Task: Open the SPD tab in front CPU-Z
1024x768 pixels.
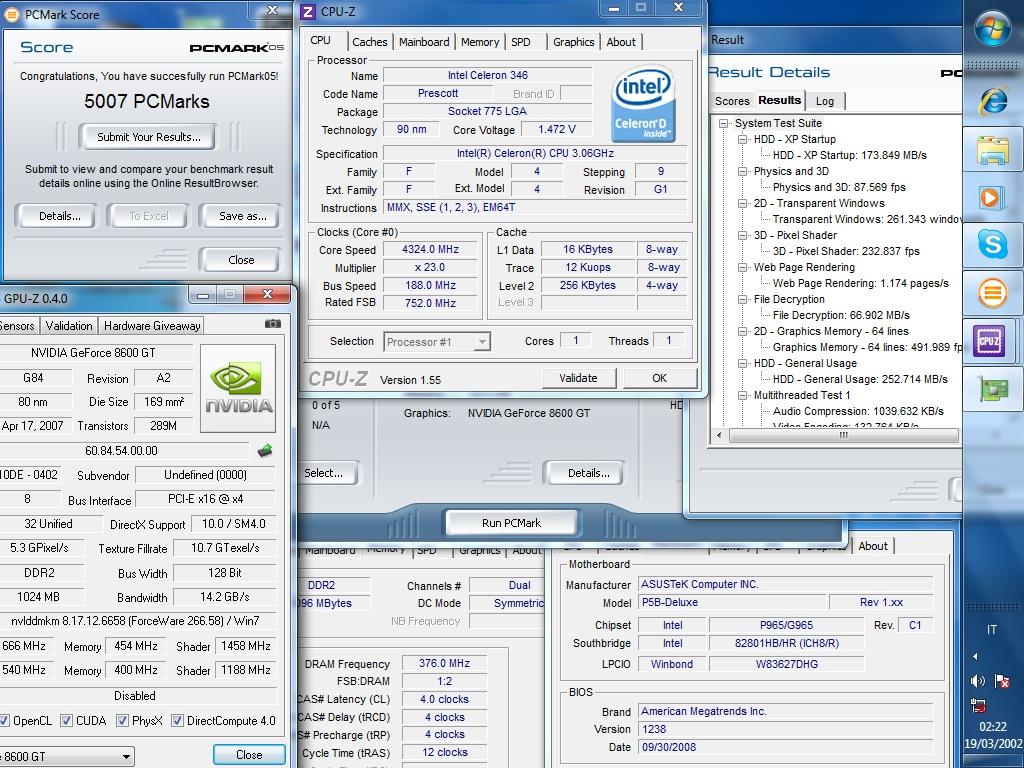Action: [520, 42]
